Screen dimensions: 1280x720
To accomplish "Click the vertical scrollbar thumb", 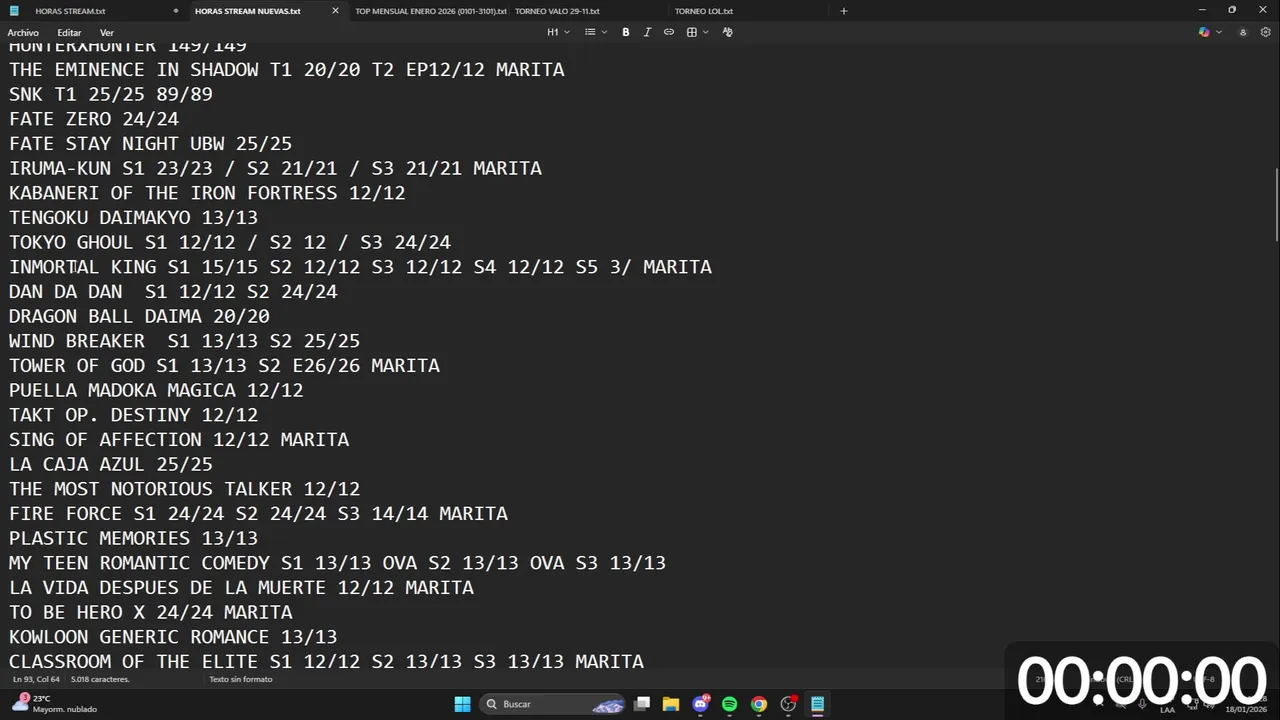I will [1276, 205].
